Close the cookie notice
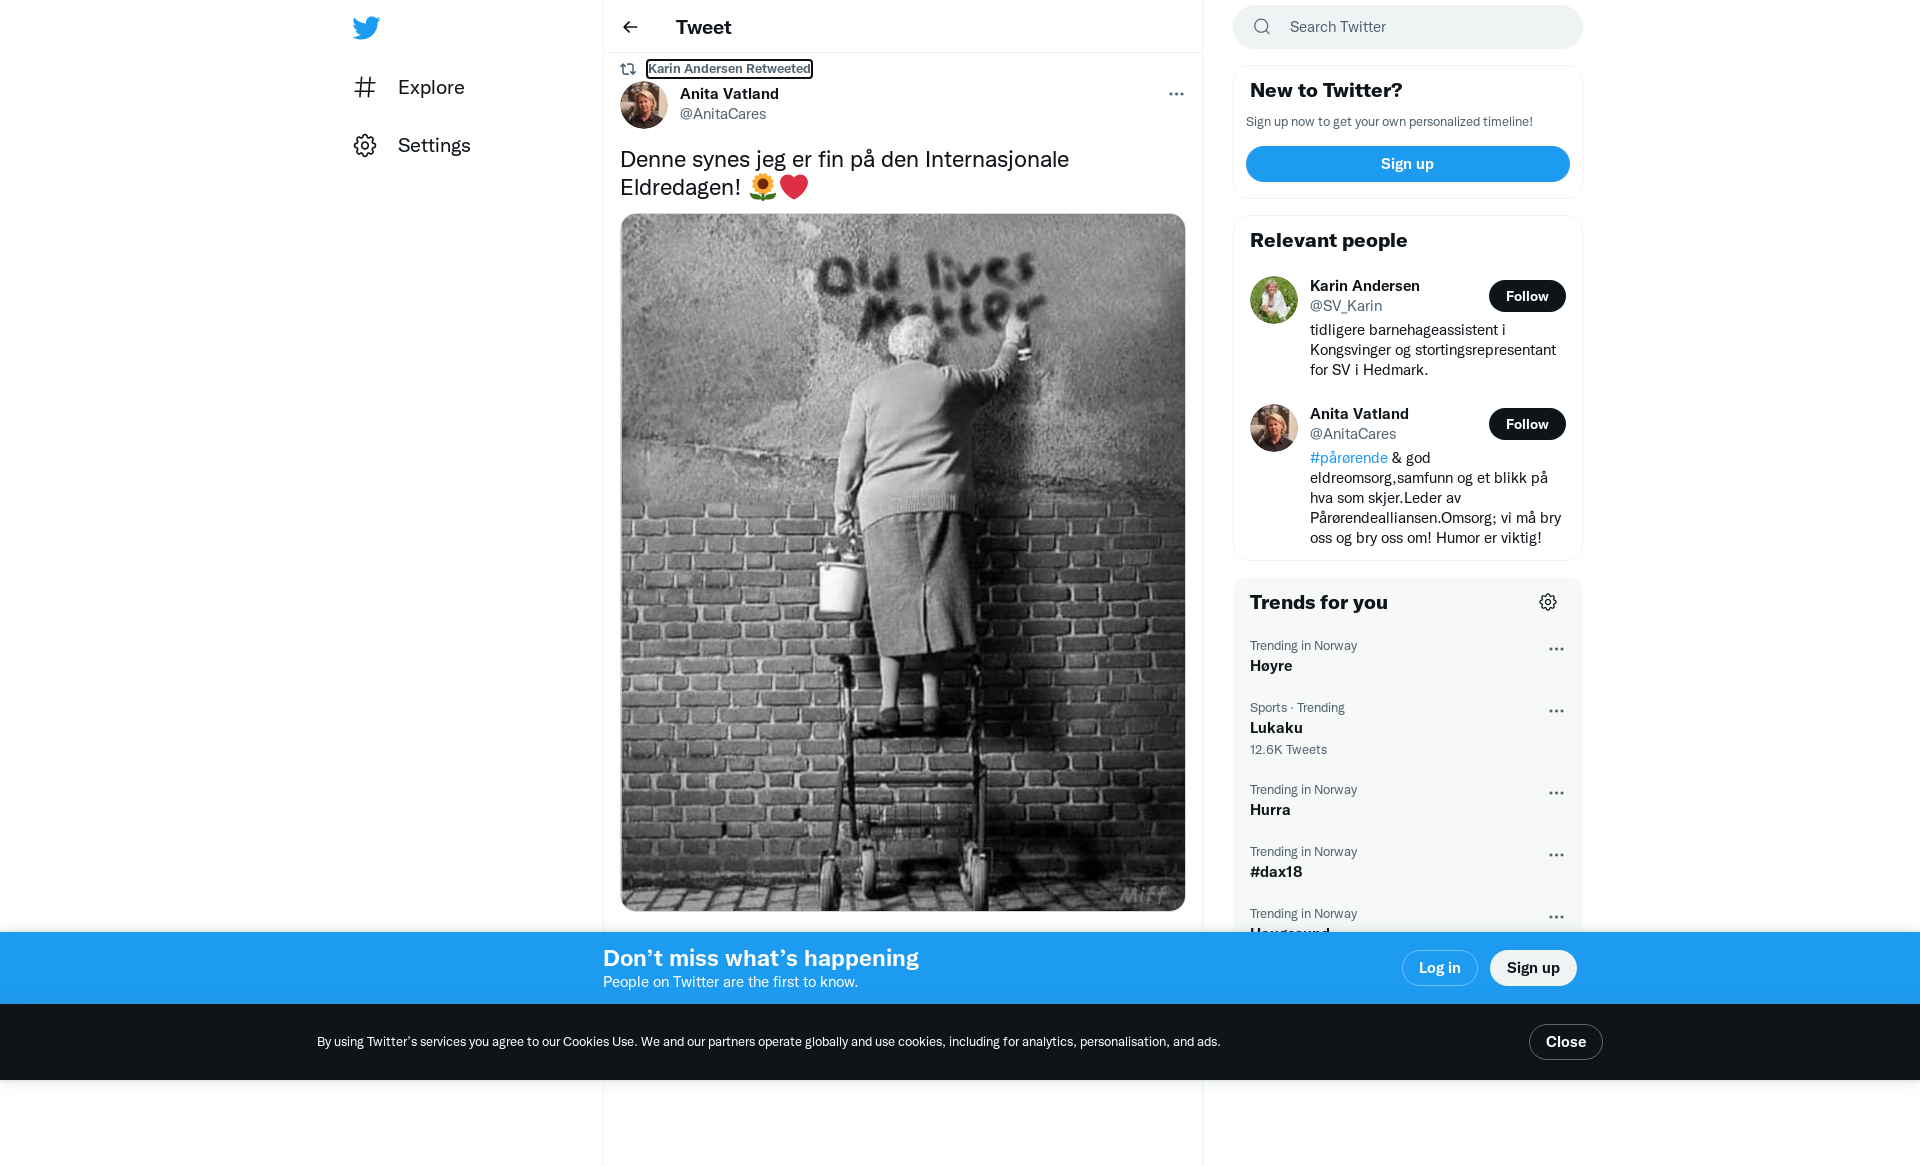This screenshot has width=1920, height=1166. (x=1566, y=1042)
